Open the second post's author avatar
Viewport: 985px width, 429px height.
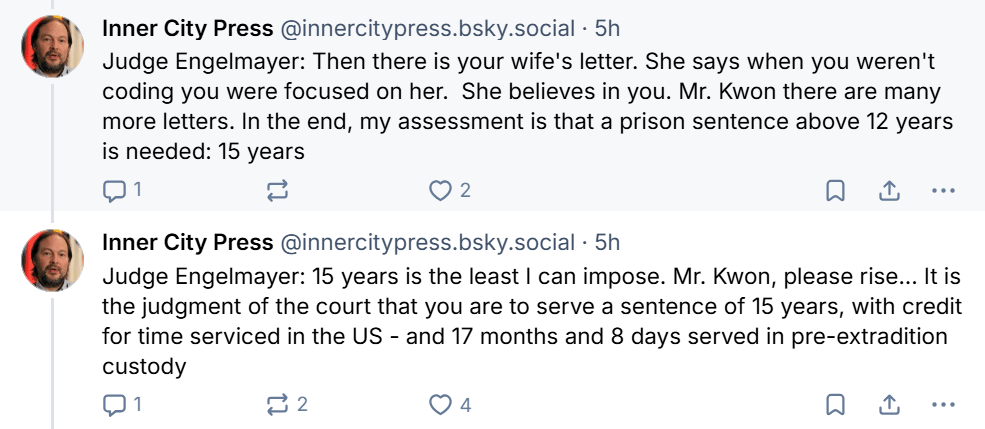52,260
